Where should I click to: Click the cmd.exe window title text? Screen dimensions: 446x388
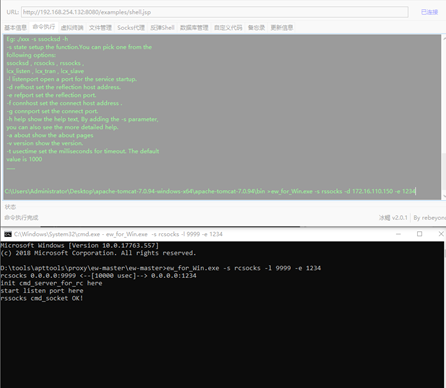pyautogui.click(x=118, y=234)
